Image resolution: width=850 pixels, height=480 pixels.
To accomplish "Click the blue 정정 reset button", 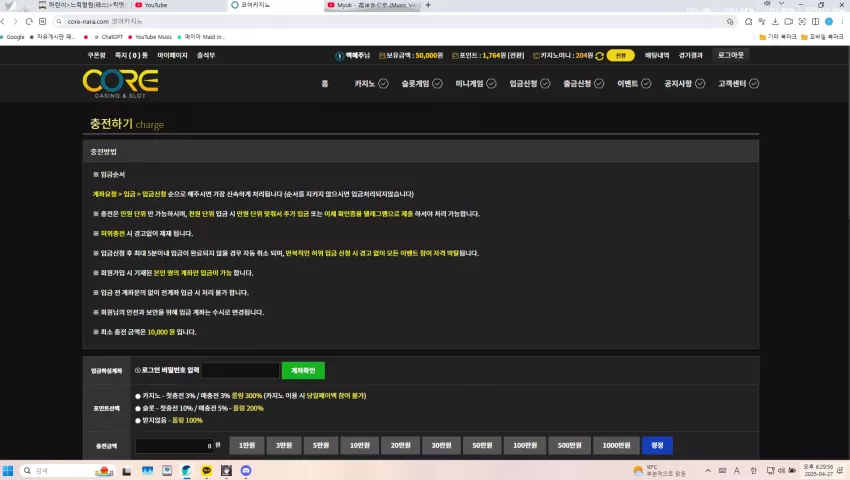I will click(x=657, y=445).
